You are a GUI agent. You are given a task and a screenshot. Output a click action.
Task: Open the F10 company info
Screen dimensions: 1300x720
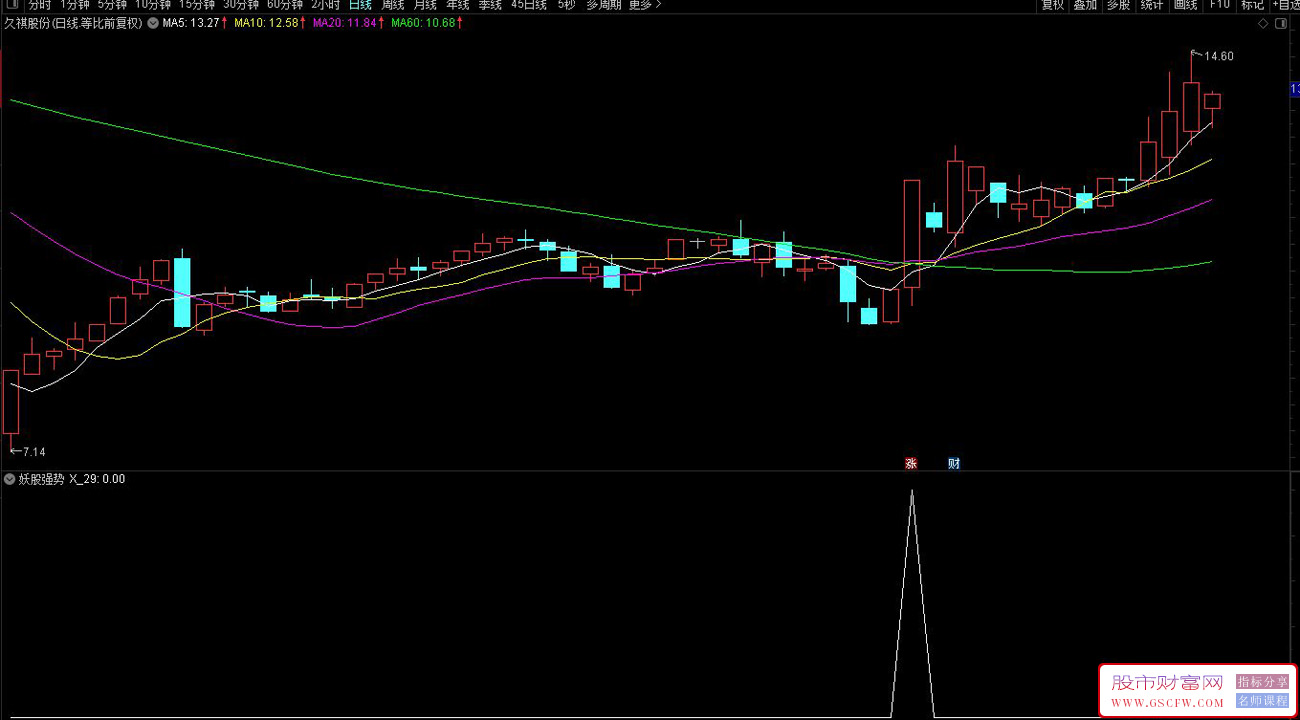[1219, 5]
